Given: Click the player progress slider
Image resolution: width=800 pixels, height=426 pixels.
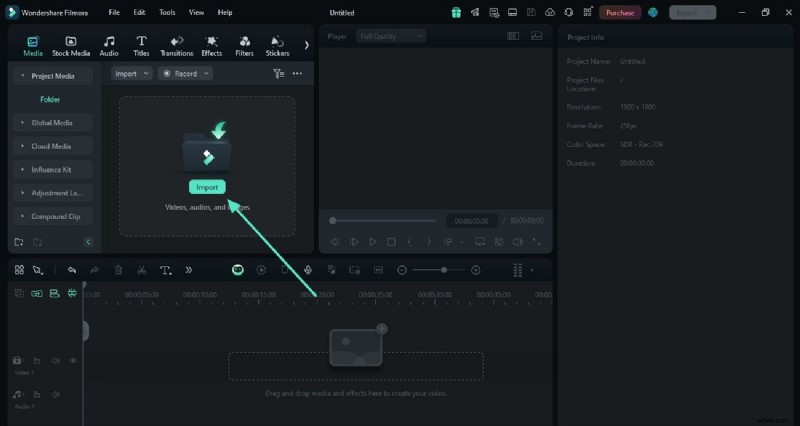Looking at the screenshot, I should click(x=384, y=221).
